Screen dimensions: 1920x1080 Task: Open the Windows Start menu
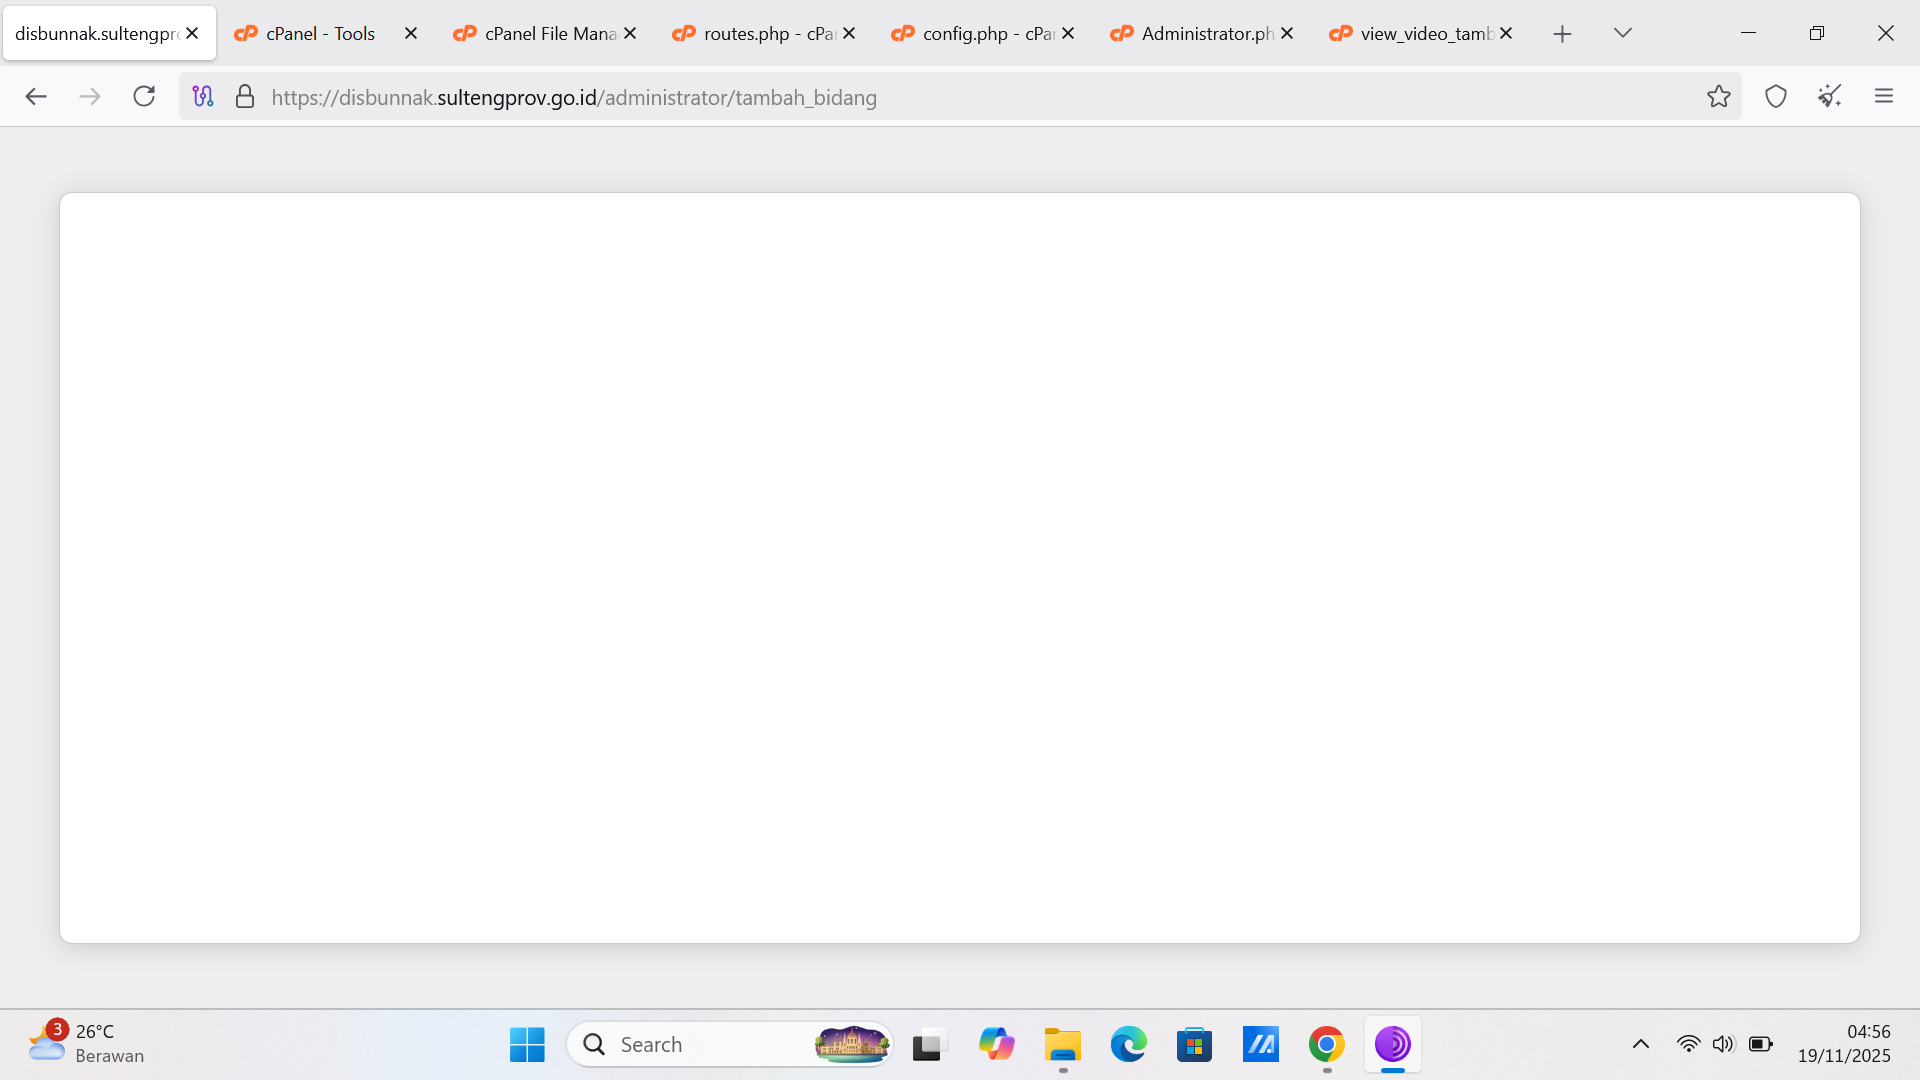coord(527,1044)
